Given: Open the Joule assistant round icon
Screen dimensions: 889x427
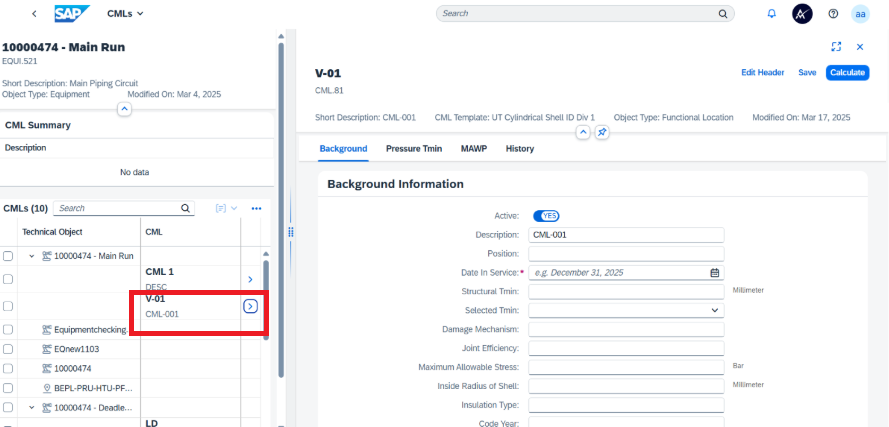Looking at the screenshot, I should (802, 14).
